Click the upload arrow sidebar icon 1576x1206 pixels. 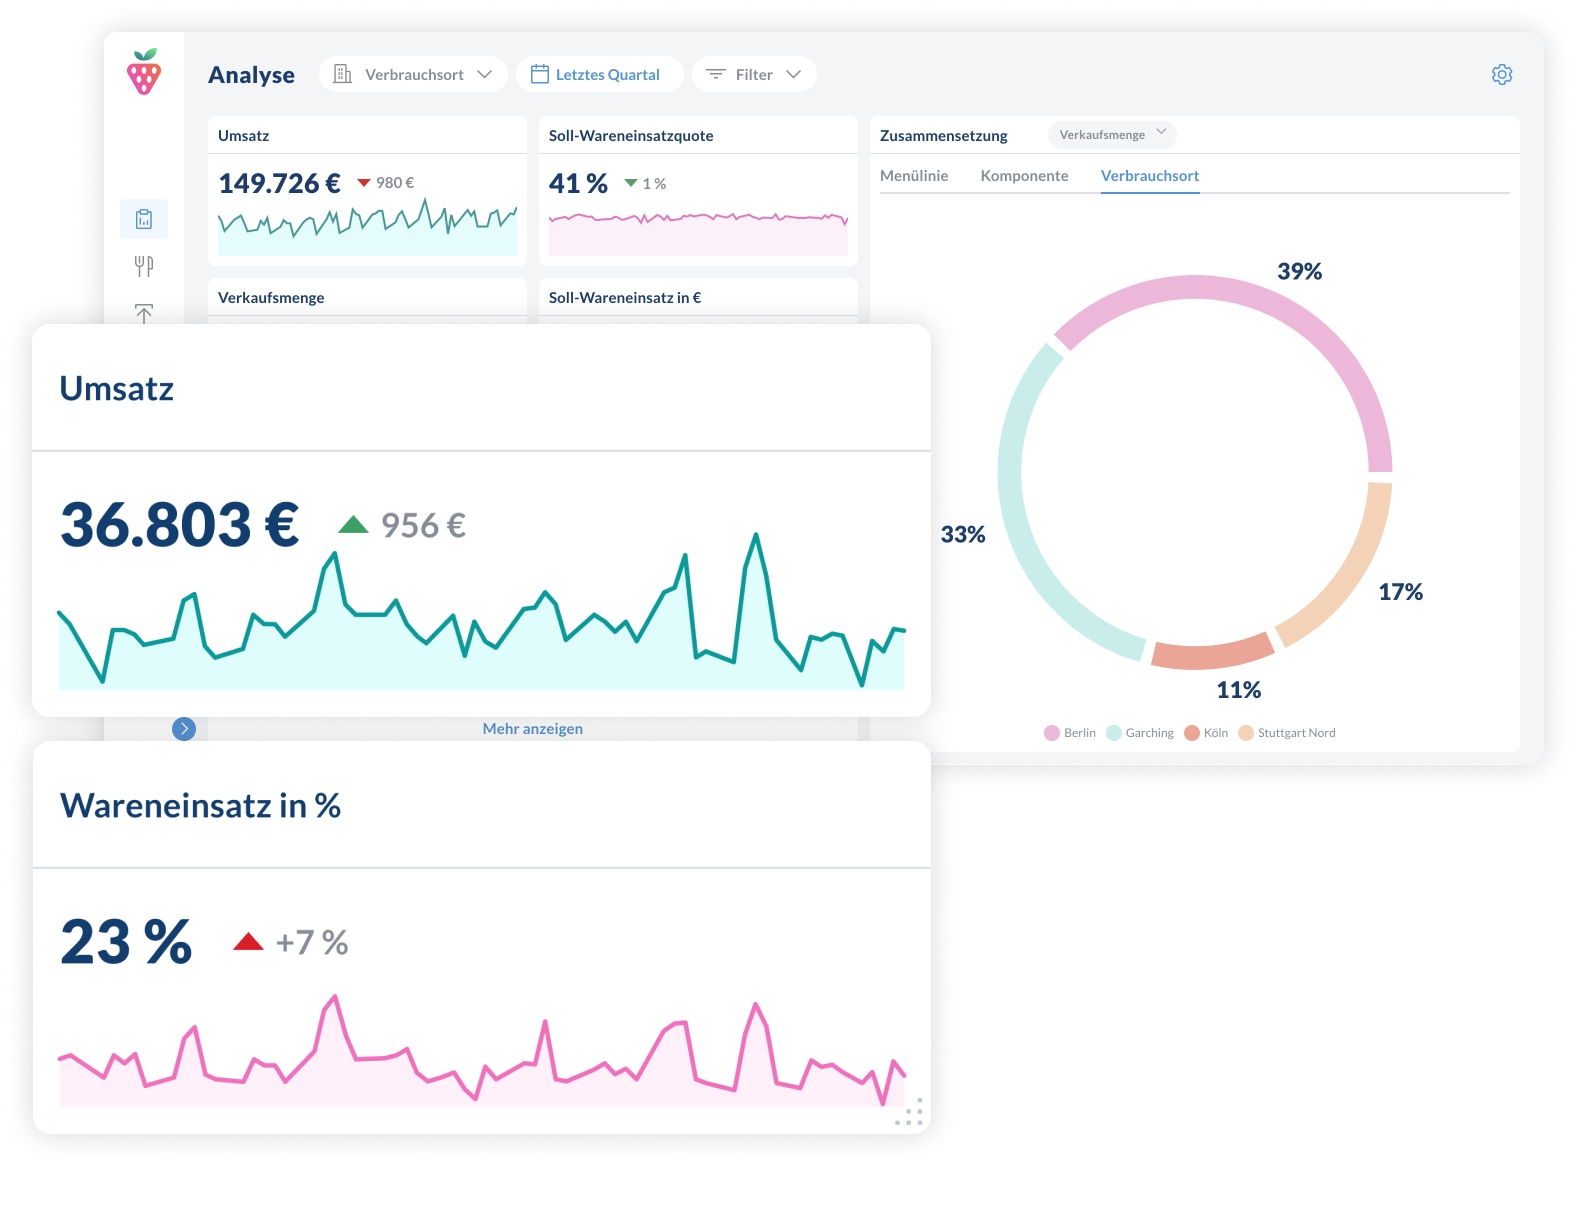click(144, 313)
